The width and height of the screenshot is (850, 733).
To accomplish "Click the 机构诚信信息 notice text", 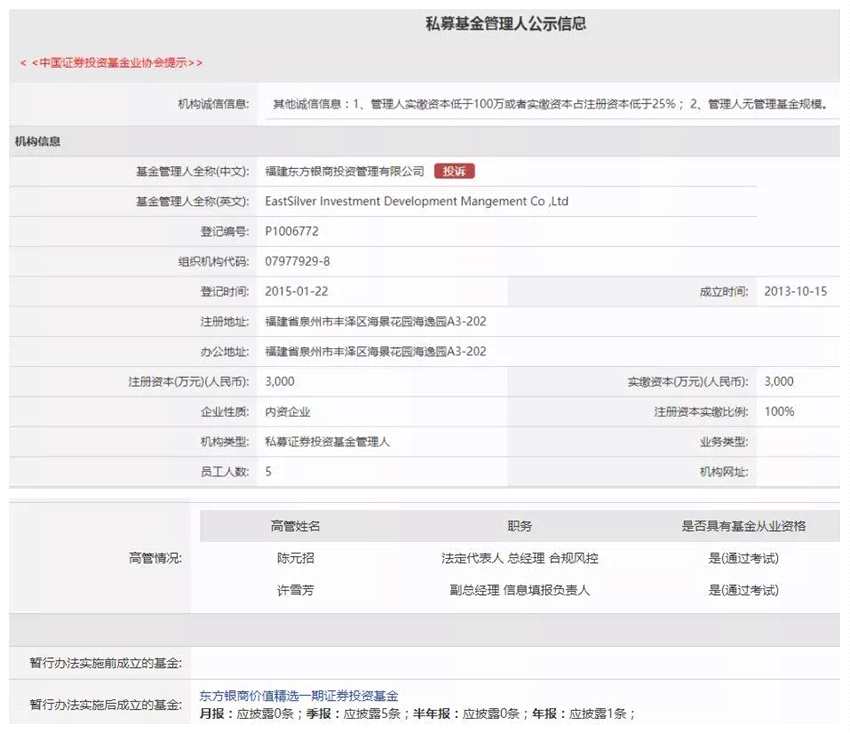I will 550,104.
